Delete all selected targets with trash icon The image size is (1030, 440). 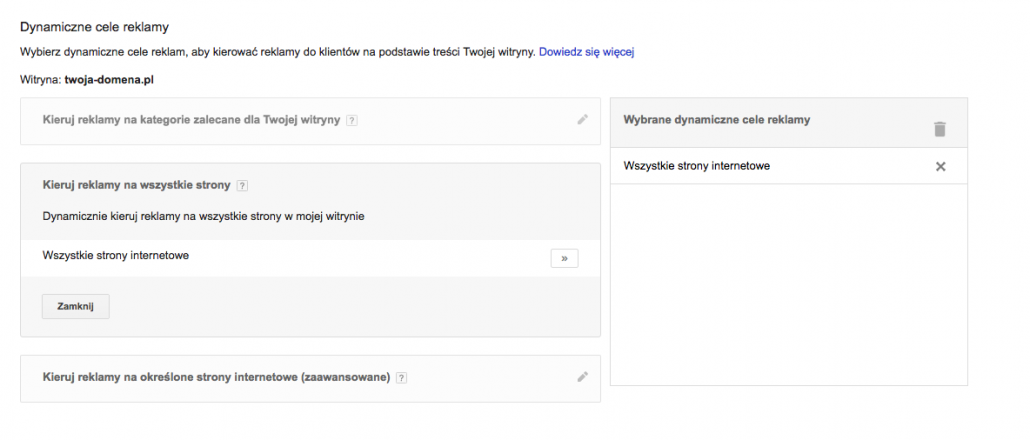click(x=939, y=129)
